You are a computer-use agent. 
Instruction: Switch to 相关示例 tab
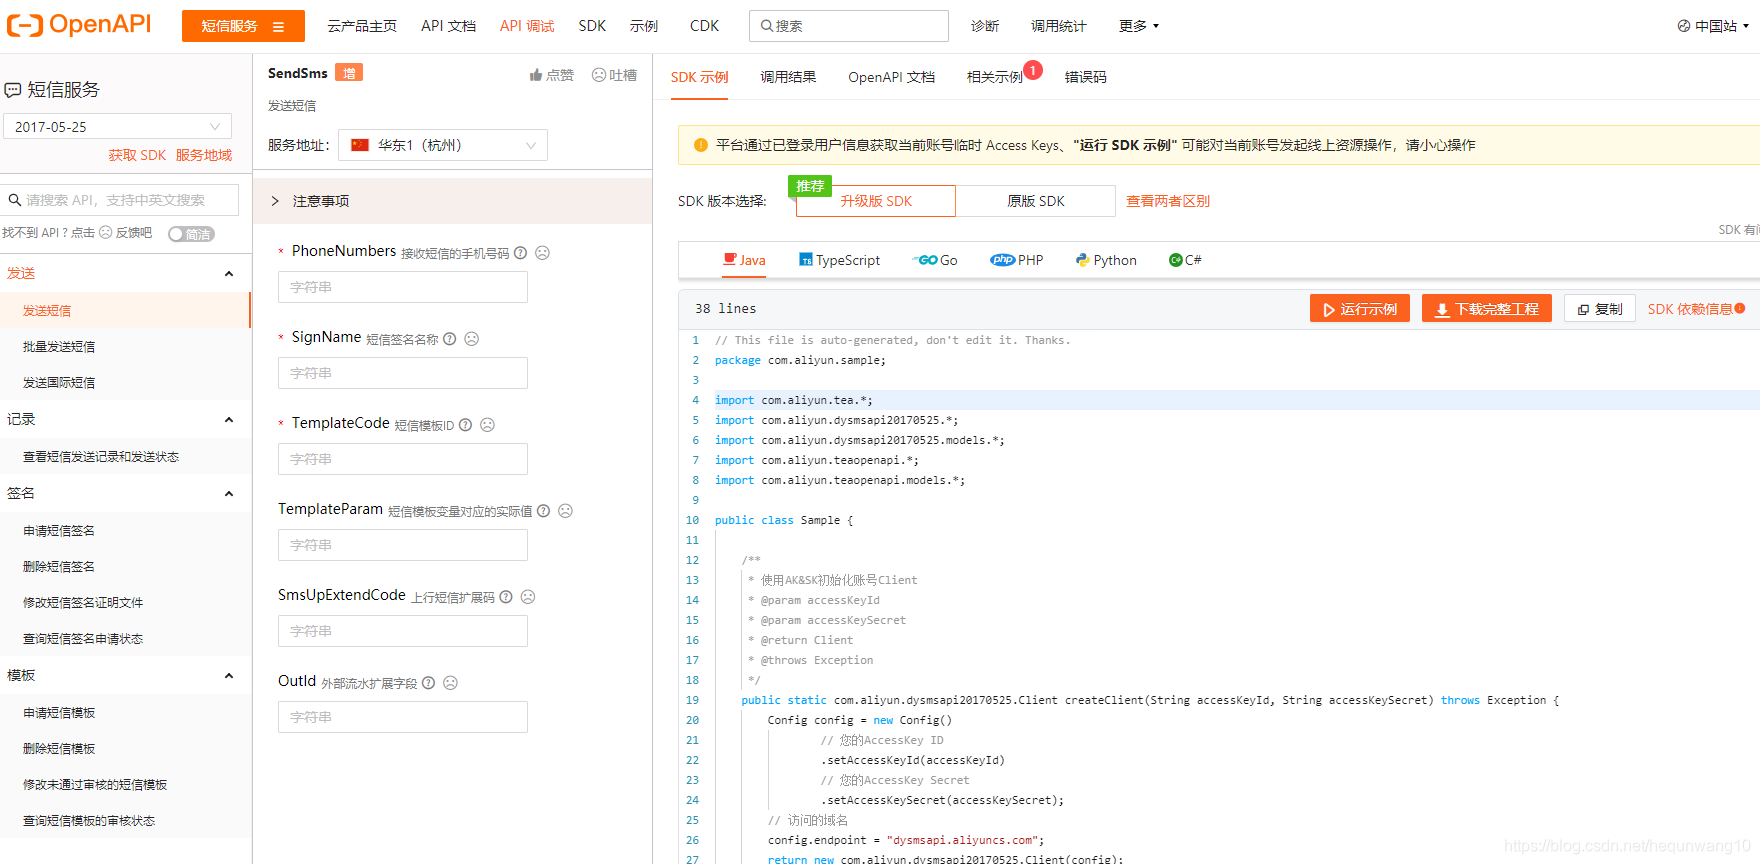(995, 77)
